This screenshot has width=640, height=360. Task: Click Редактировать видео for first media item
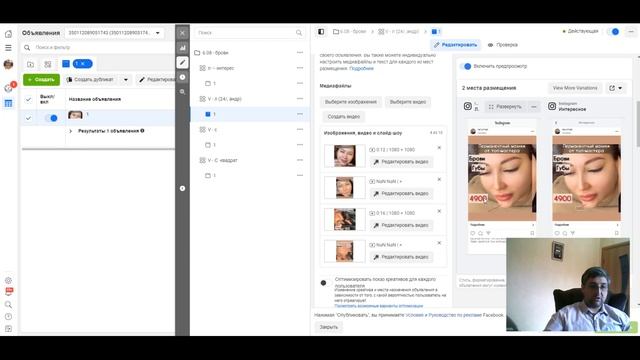click(401, 162)
